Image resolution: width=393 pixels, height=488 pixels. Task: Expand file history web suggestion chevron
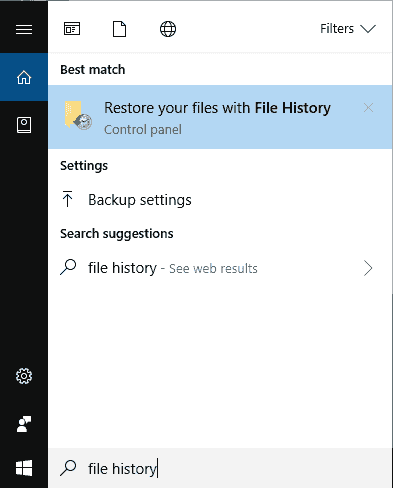click(368, 268)
